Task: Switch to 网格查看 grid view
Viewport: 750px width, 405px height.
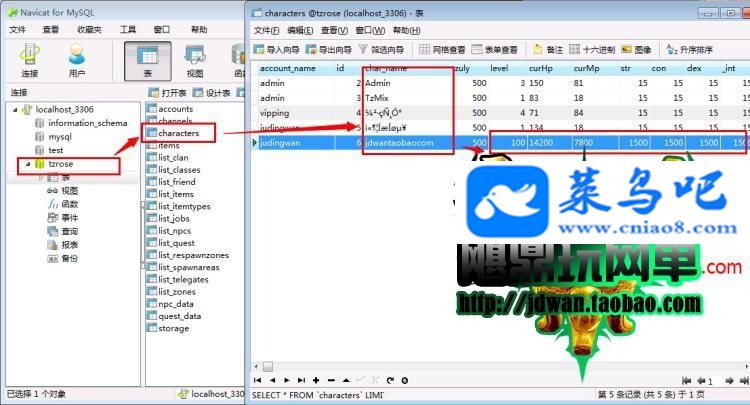Action: click(442, 50)
